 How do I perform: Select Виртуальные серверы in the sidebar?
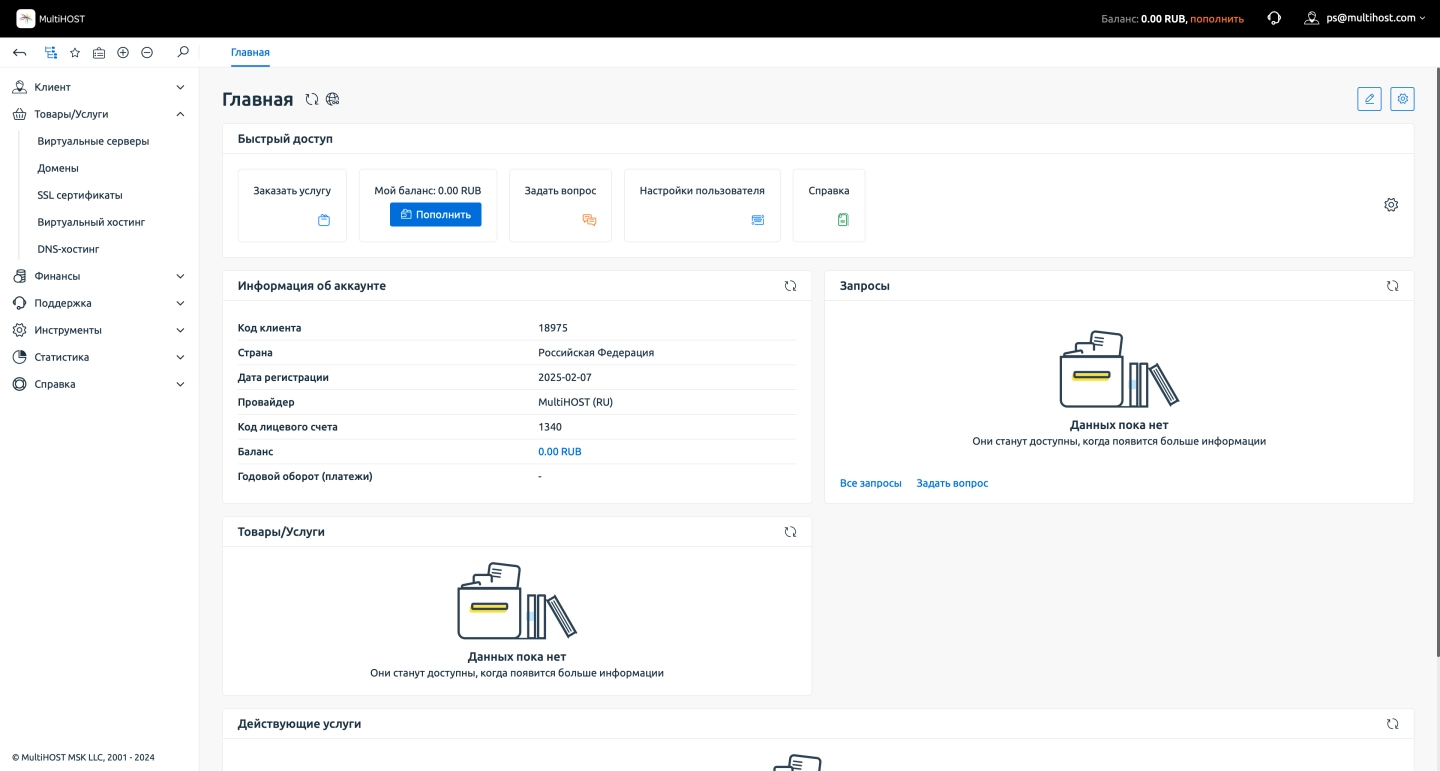point(93,141)
